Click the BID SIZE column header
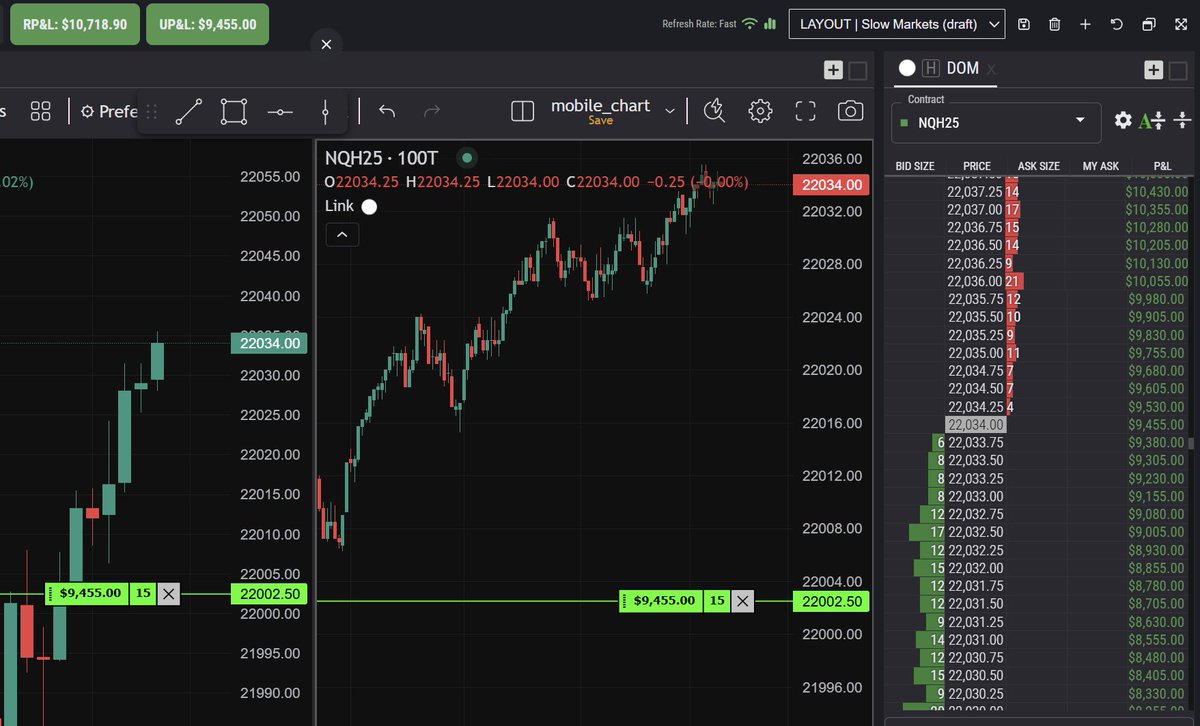 (x=915, y=166)
